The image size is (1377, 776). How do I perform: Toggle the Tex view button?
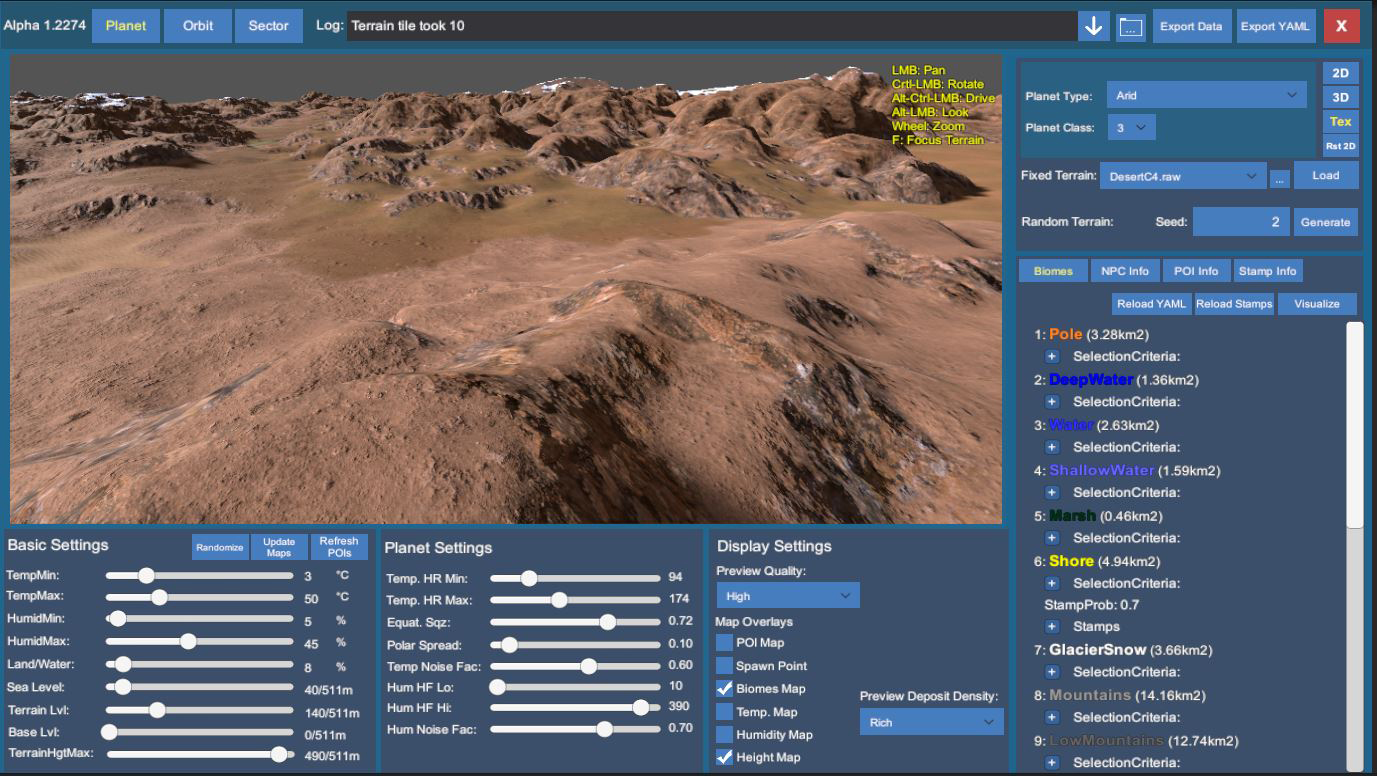tap(1340, 121)
